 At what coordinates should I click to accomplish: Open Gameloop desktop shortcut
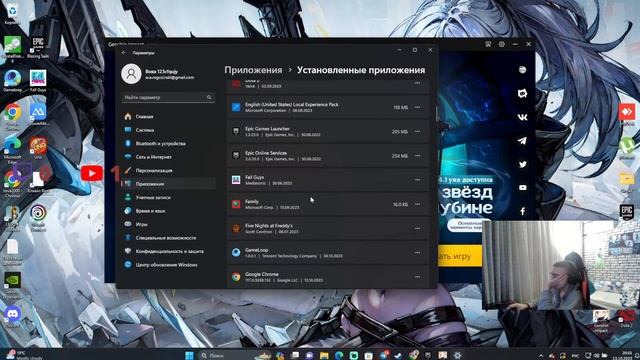pyautogui.click(x=12, y=81)
